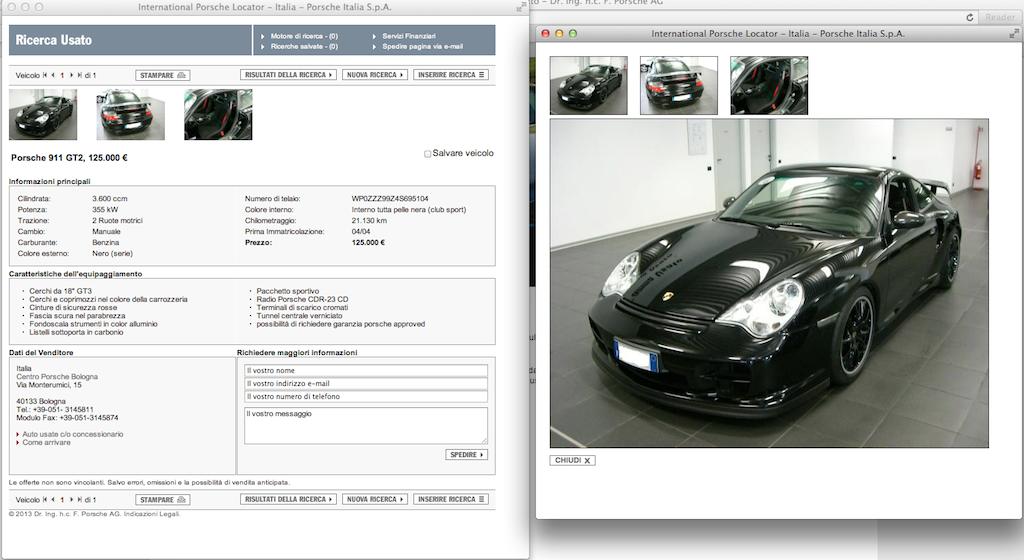Click Spedire pagina via e-mail
The width and height of the screenshot is (1024, 560).
pos(423,47)
